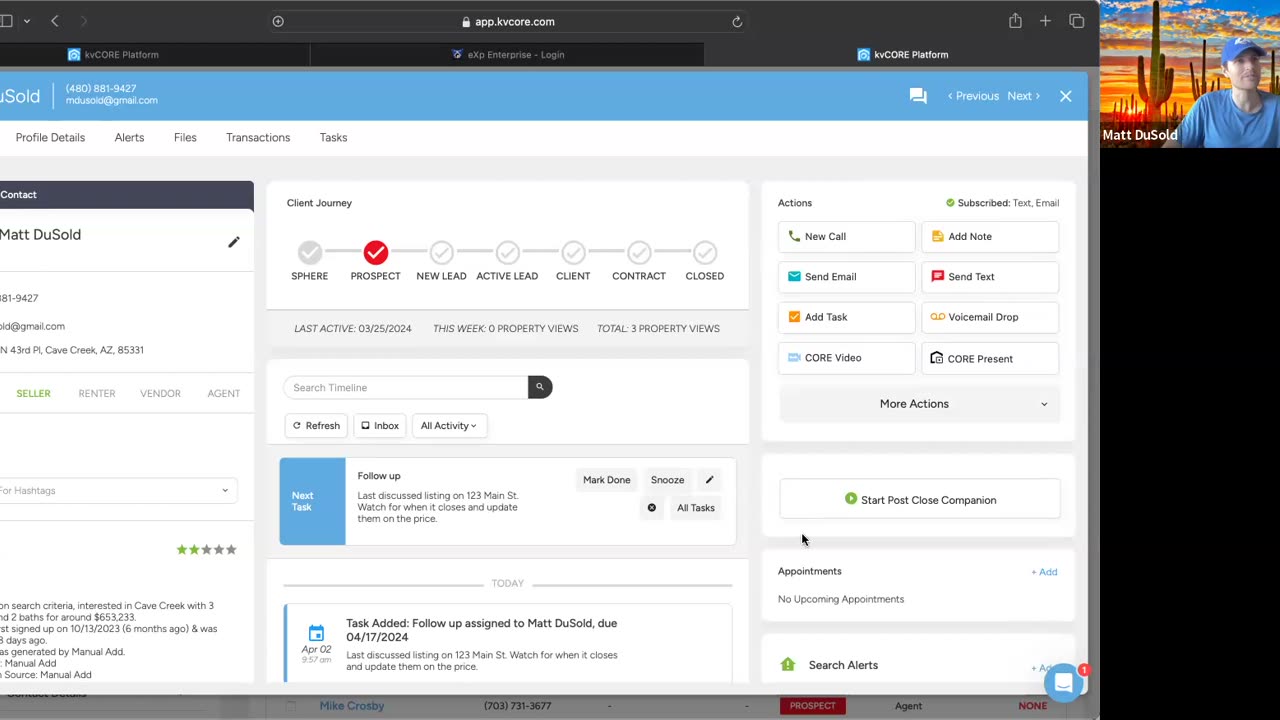This screenshot has height=720, width=1280.
Task: Click the timeline search magnifier button
Action: coord(540,387)
